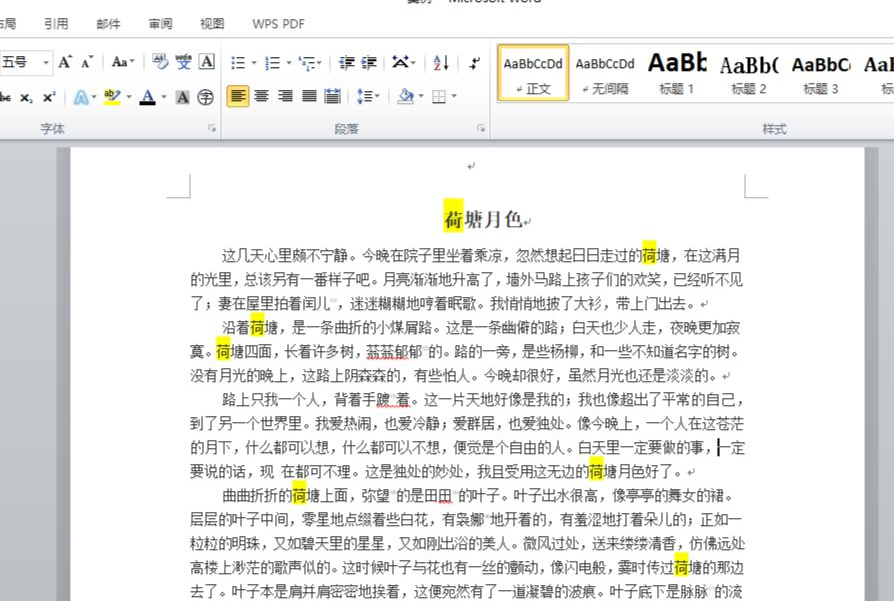
Task: Toggle strikethrough formatting
Action: pos(5,96)
